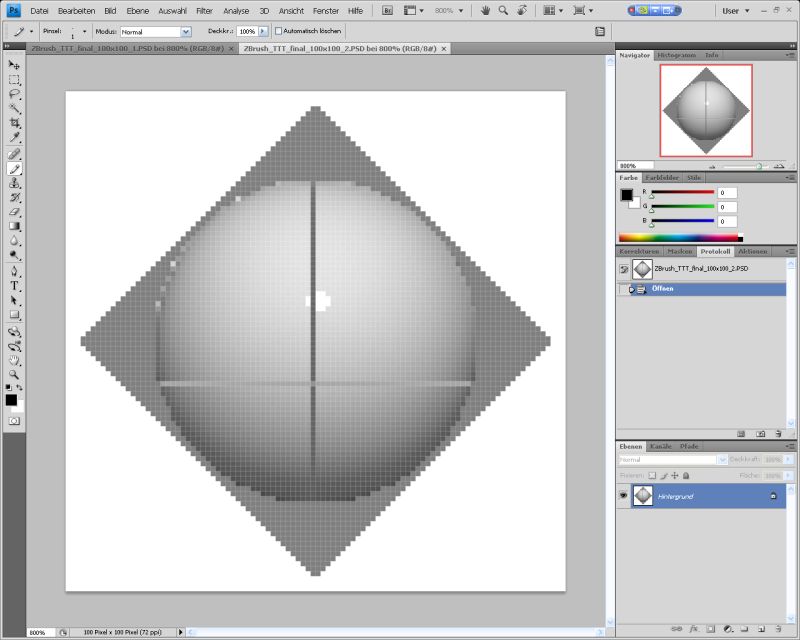
Task: Select the Type tool
Action: (14, 285)
